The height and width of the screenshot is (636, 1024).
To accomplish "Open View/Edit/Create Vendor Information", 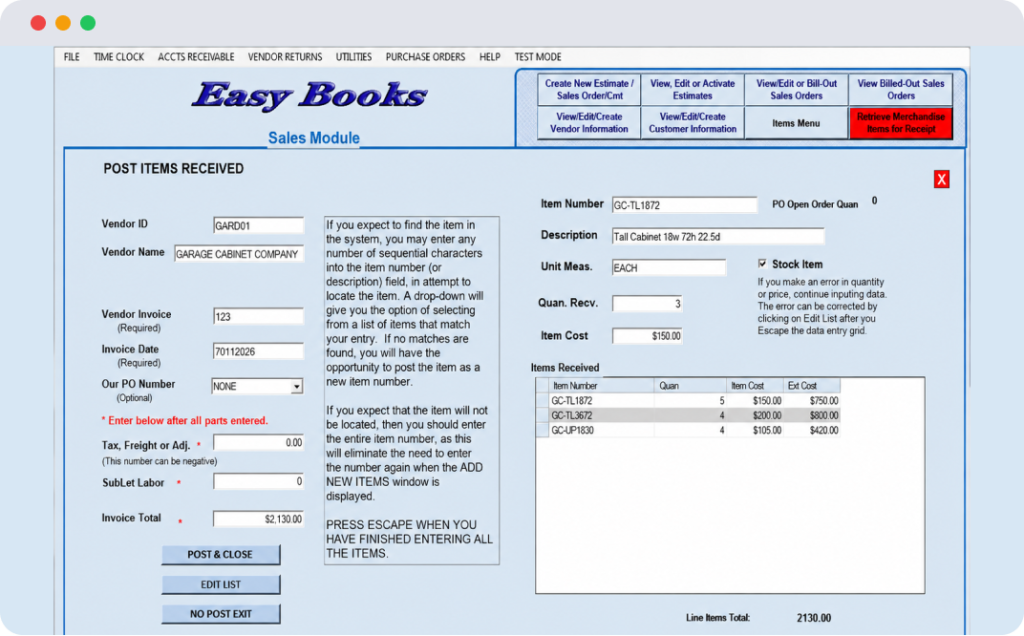I will pyautogui.click(x=589, y=123).
